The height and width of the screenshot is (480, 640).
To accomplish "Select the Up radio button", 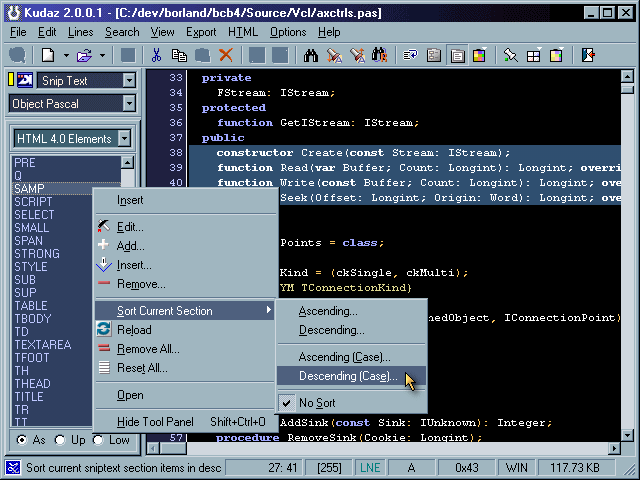I will pyautogui.click(x=60, y=440).
